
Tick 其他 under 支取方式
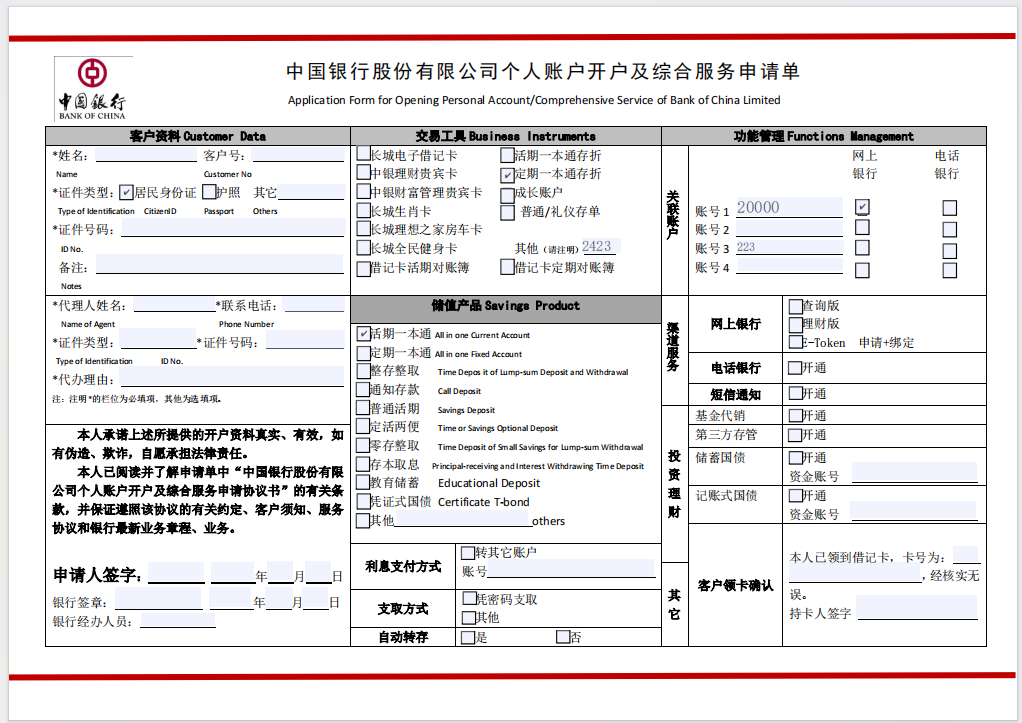tap(469, 617)
